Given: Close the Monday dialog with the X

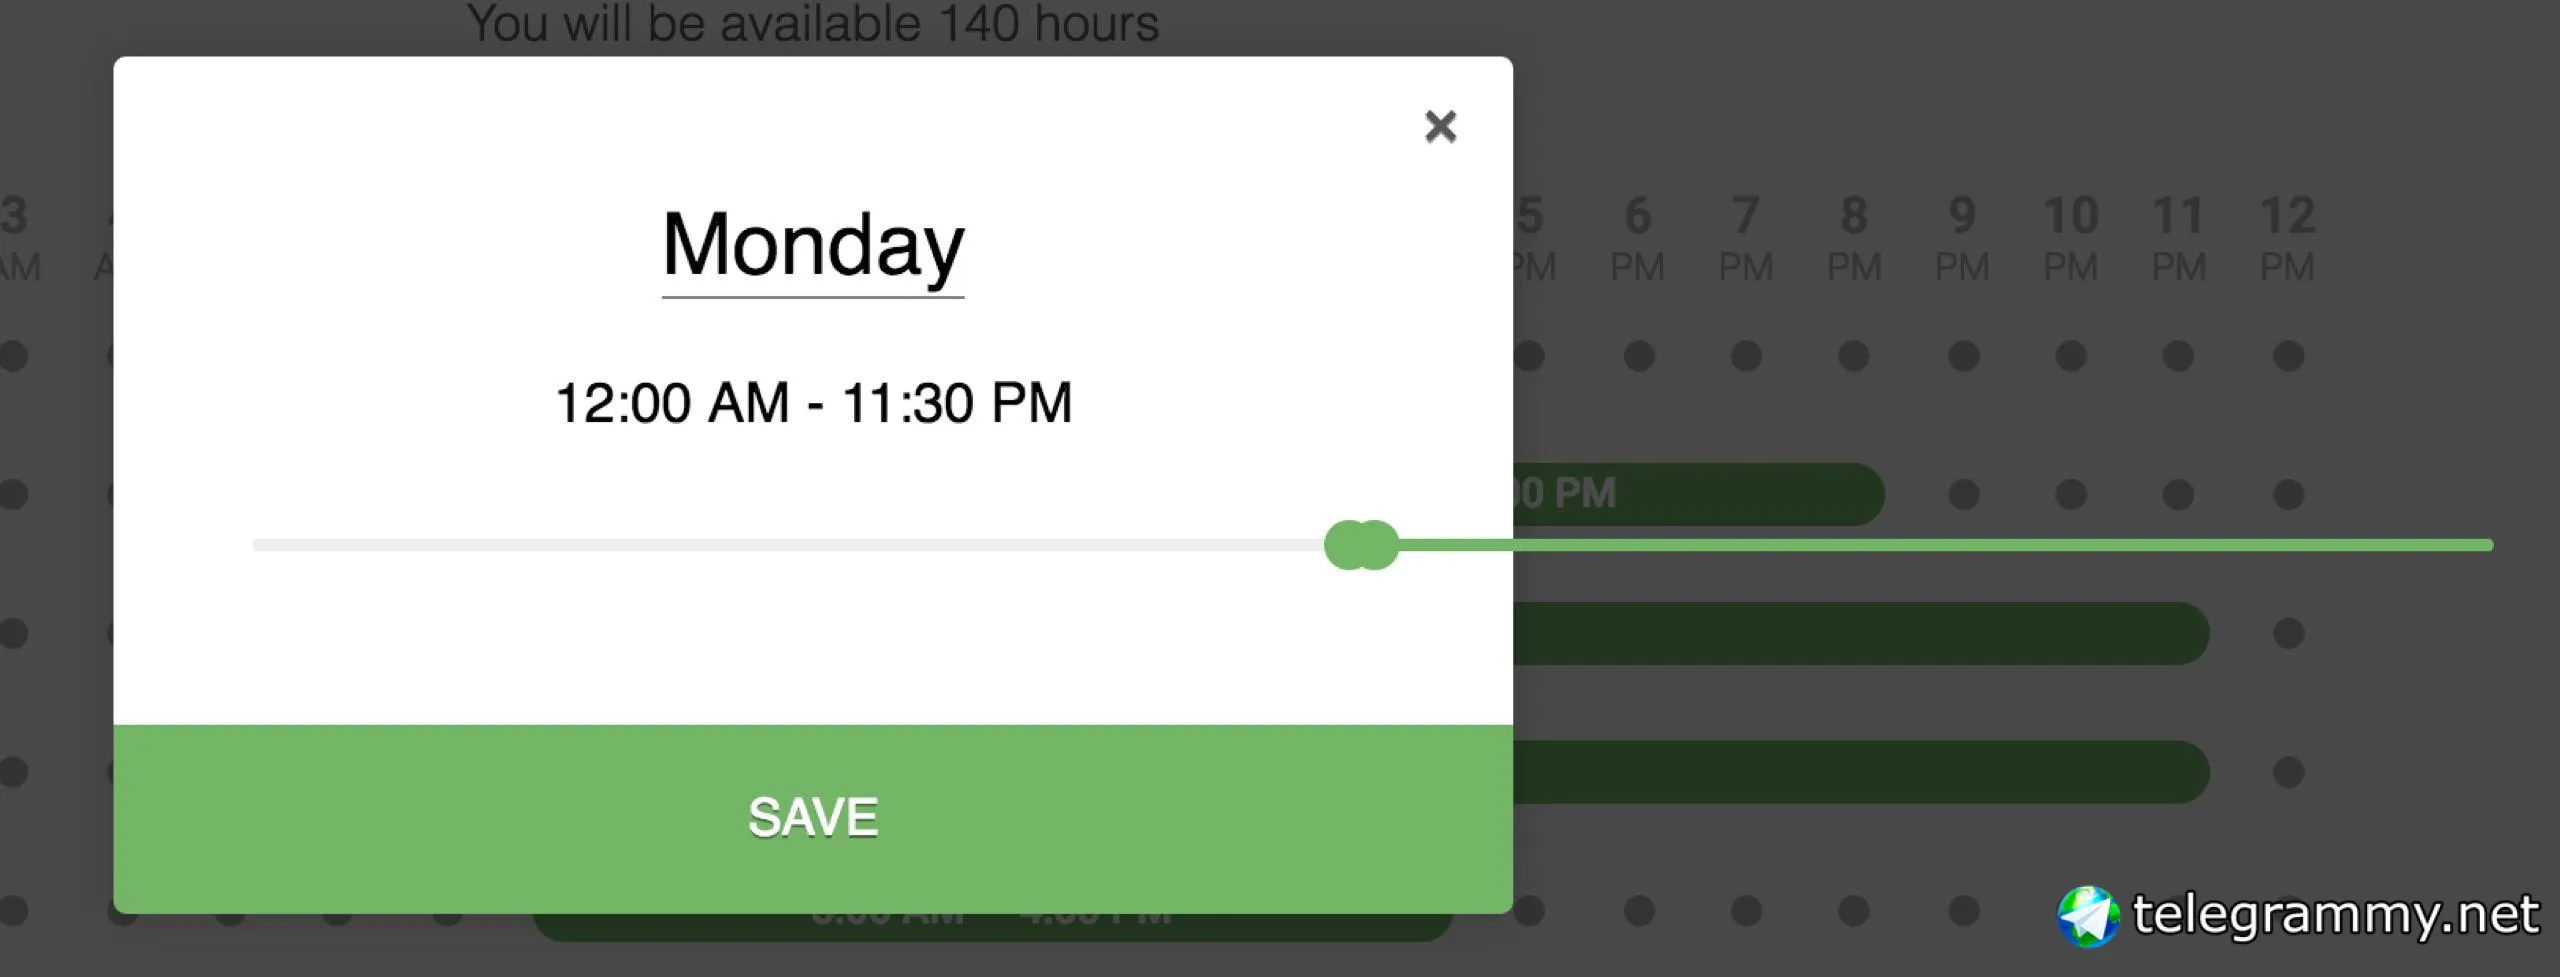Looking at the screenshot, I should (x=1440, y=127).
